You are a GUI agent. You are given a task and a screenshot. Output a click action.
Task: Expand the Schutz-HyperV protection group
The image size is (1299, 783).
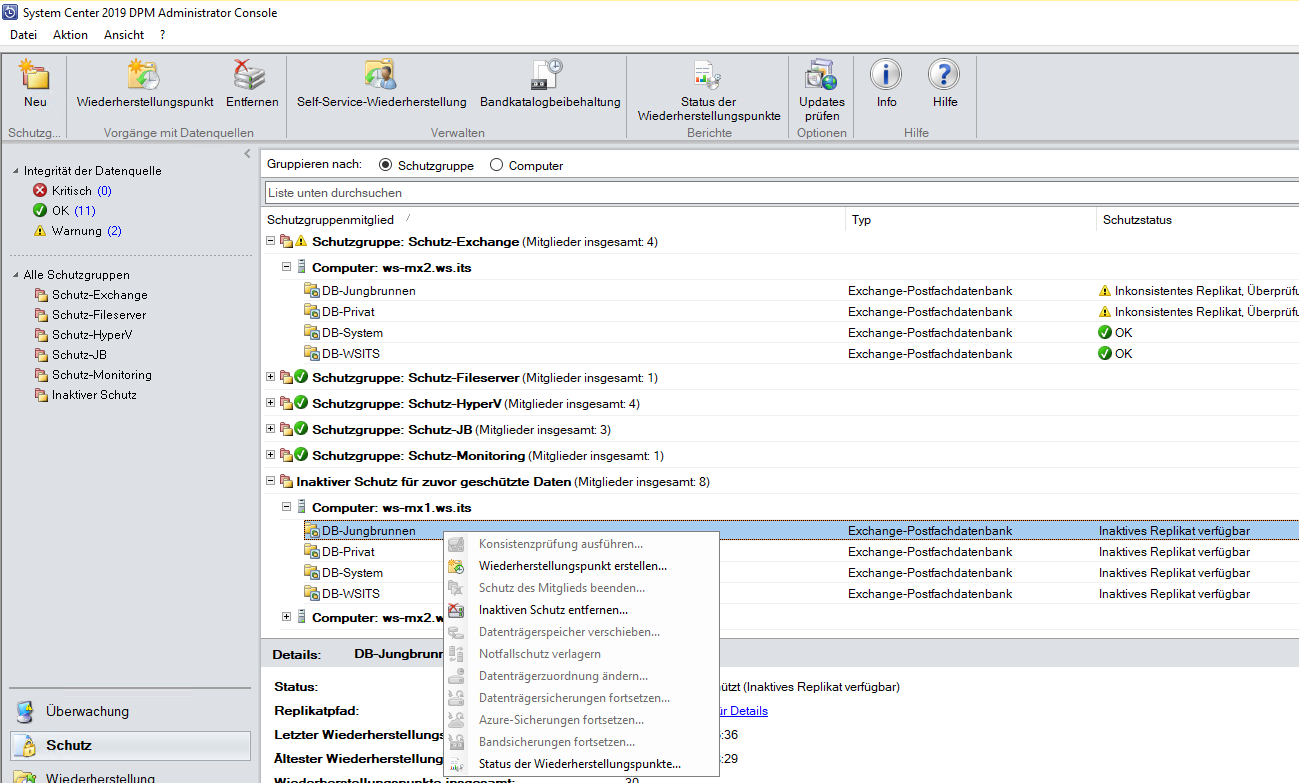click(x=271, y=403)
